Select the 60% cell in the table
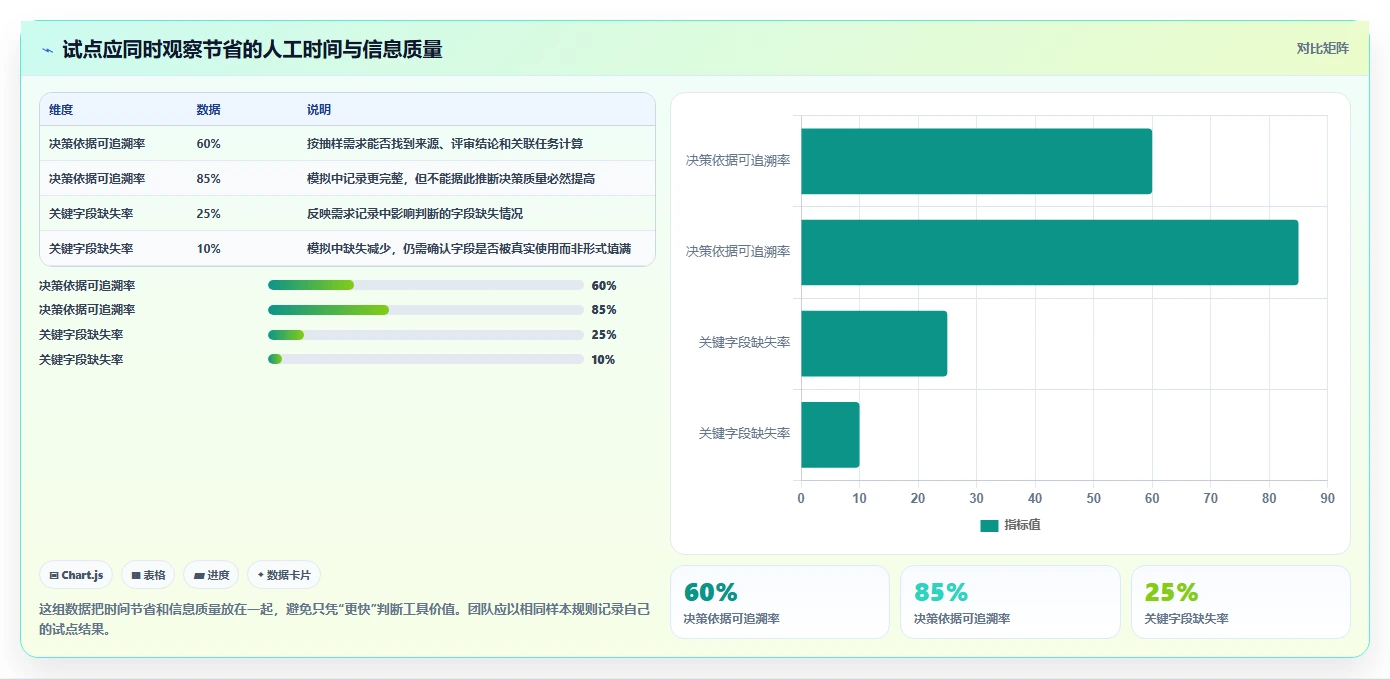The image size is (1390, 679). pyautogui.click(x=209, y=144)
